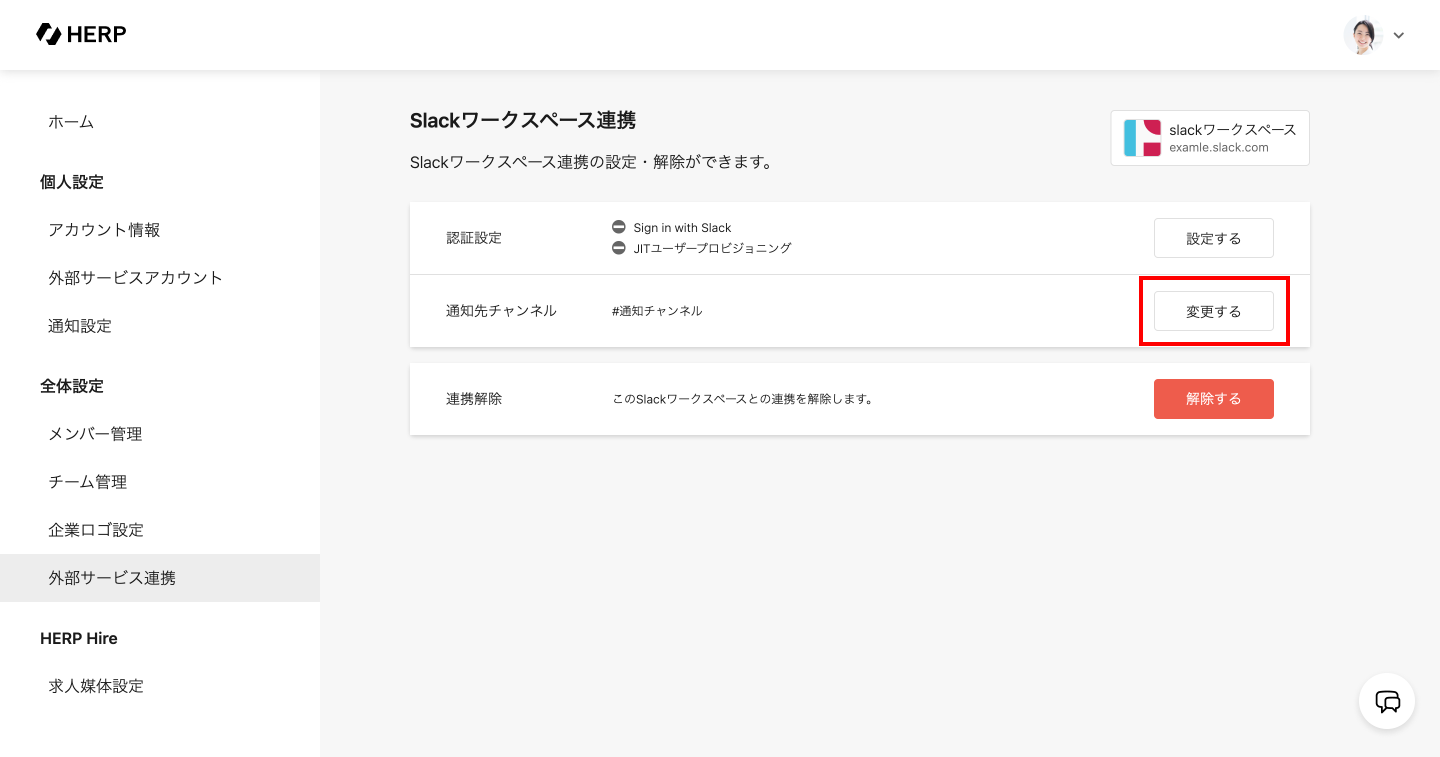Click the Slack workspace logo icon
Screen dimensions: 1440x757
tap(1142, 138)
